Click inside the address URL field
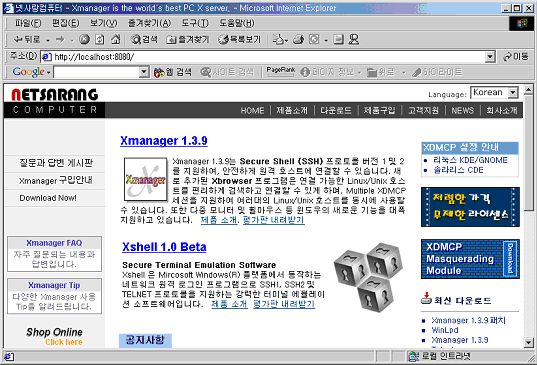Viewport: 537px width, 365px height. tap(268, 57)
